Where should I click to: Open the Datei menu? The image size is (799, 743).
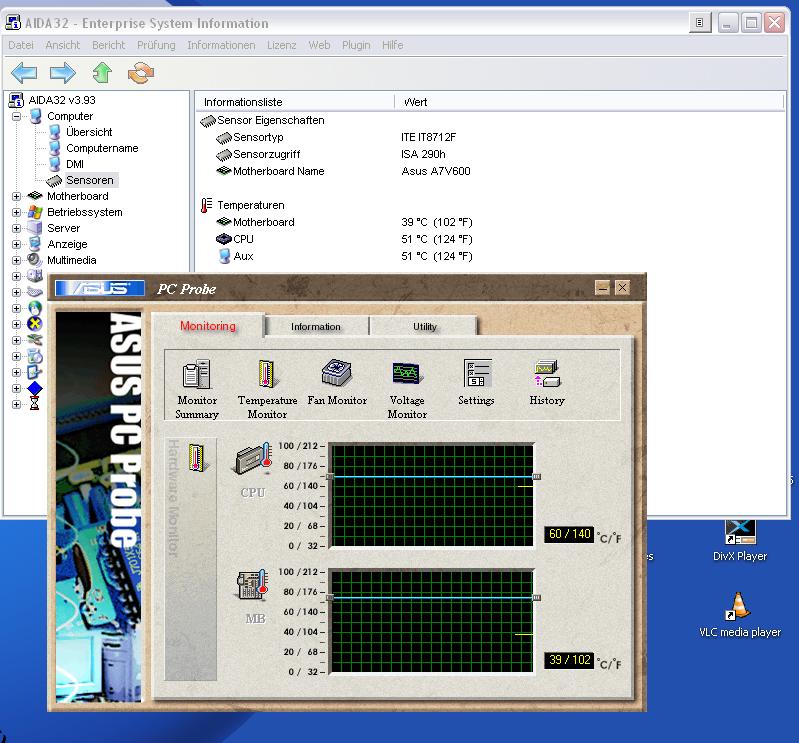tap(21, 45)
